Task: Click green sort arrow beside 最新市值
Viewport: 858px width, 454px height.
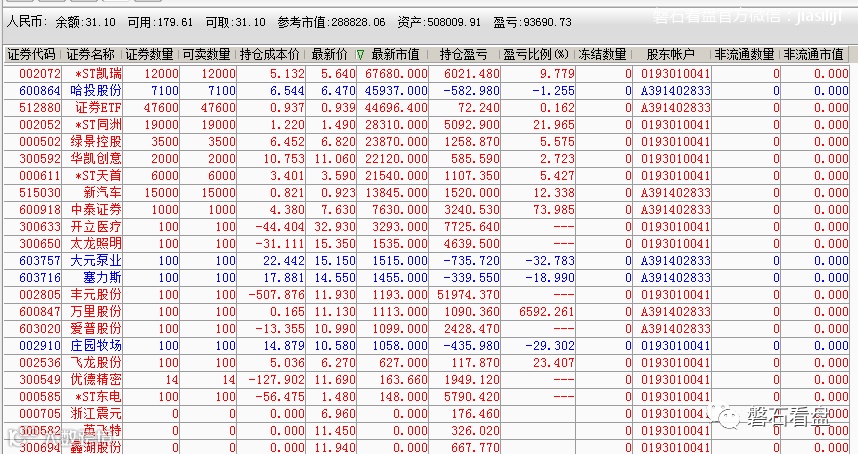Action: point(361,55)
